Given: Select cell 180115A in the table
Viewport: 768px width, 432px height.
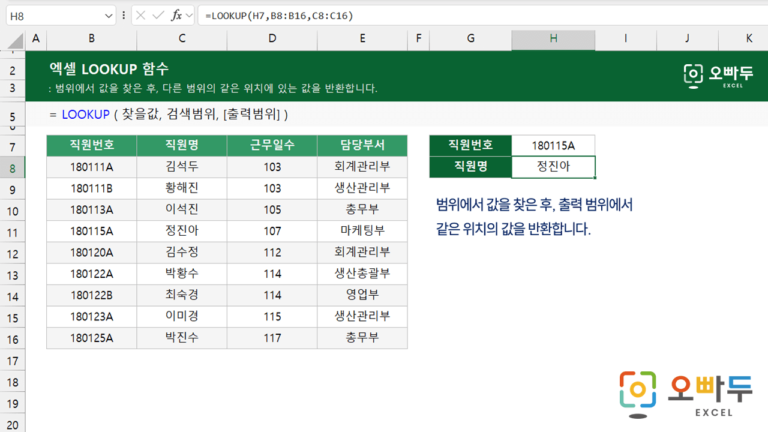Looking at the screenshot, I should coord(92,231).
